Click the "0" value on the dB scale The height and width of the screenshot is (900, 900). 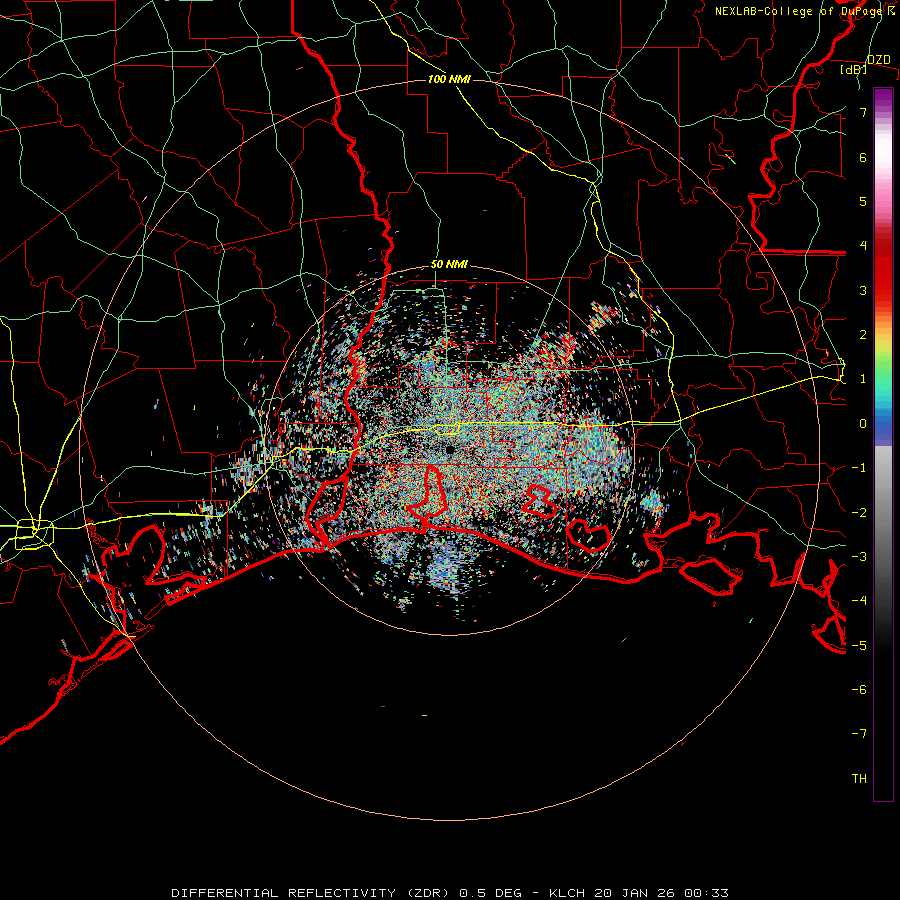click(863, 424)
